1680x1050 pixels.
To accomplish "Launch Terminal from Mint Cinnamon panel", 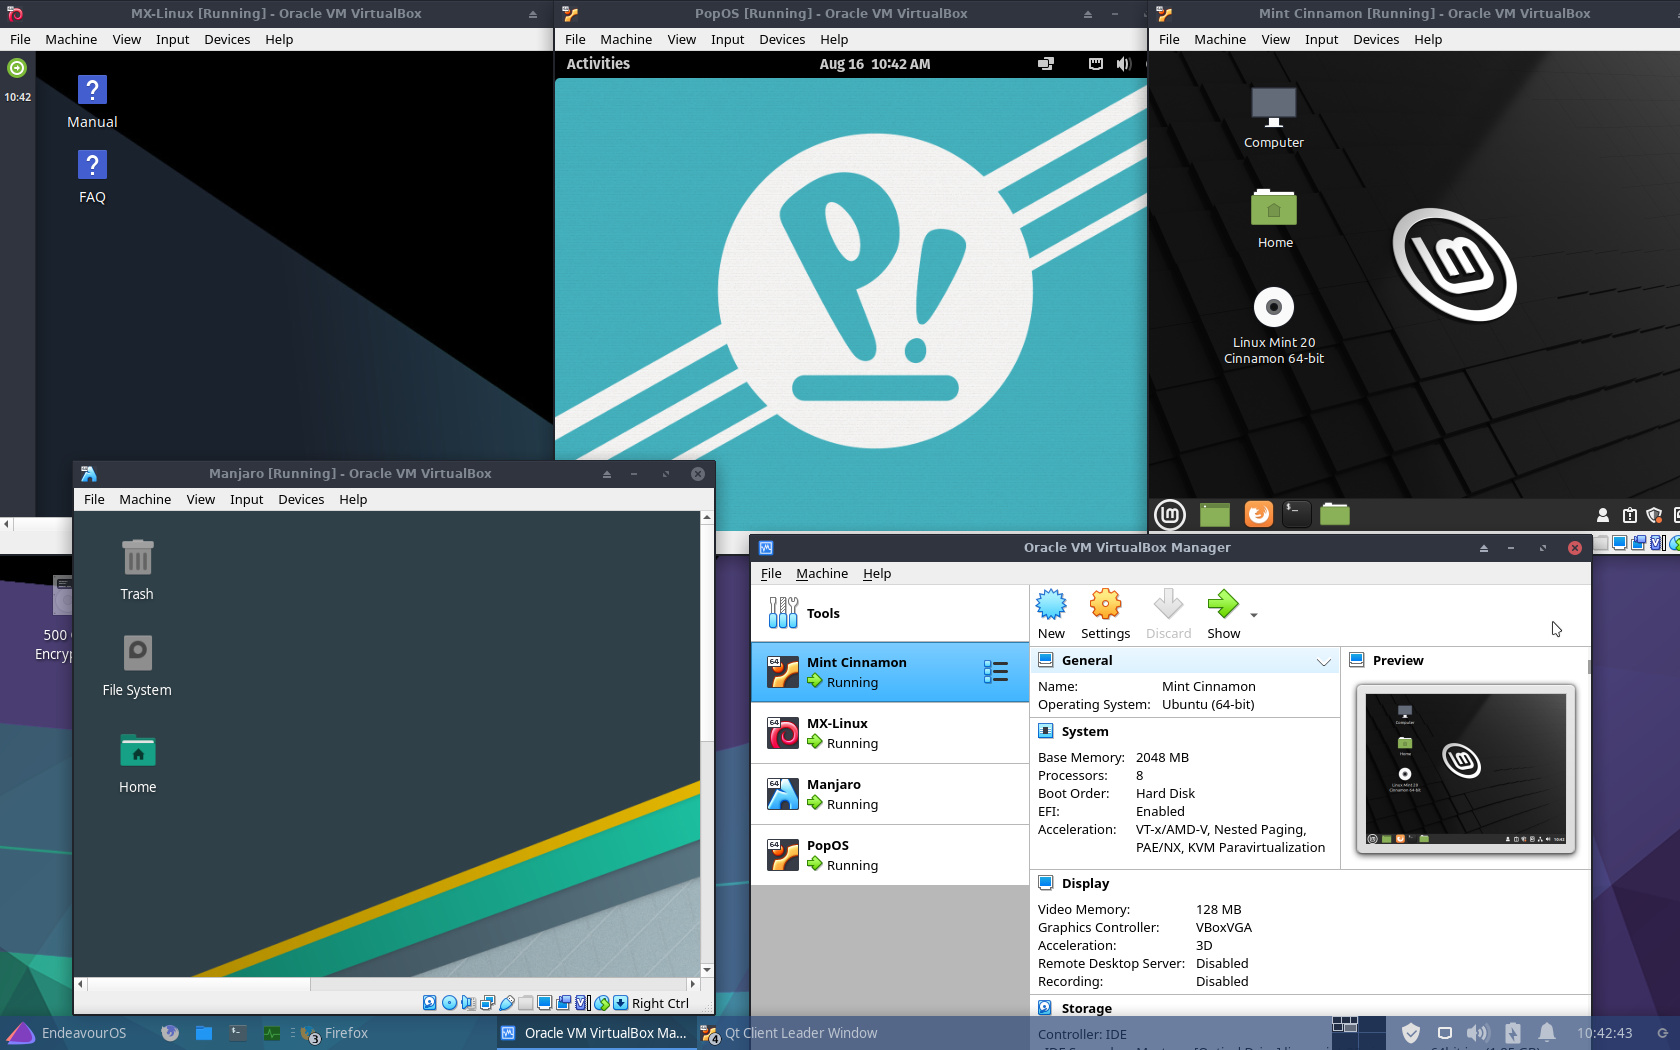I will pyautogui.click(x=1296, y=514).
